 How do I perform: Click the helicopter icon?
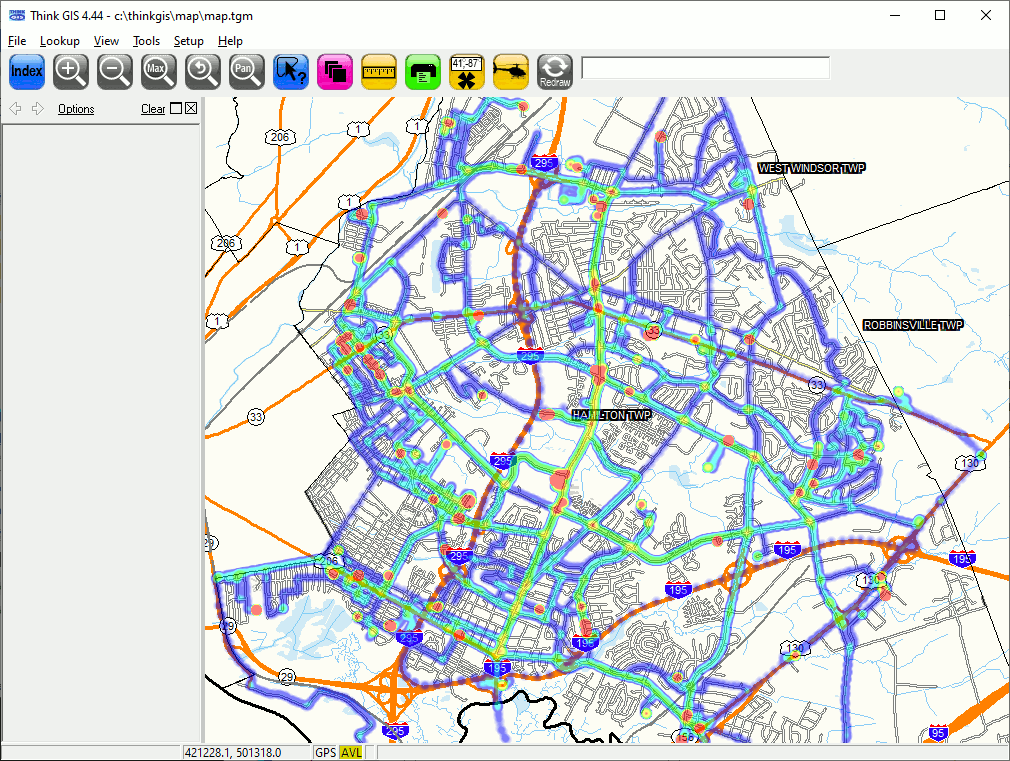511,71
